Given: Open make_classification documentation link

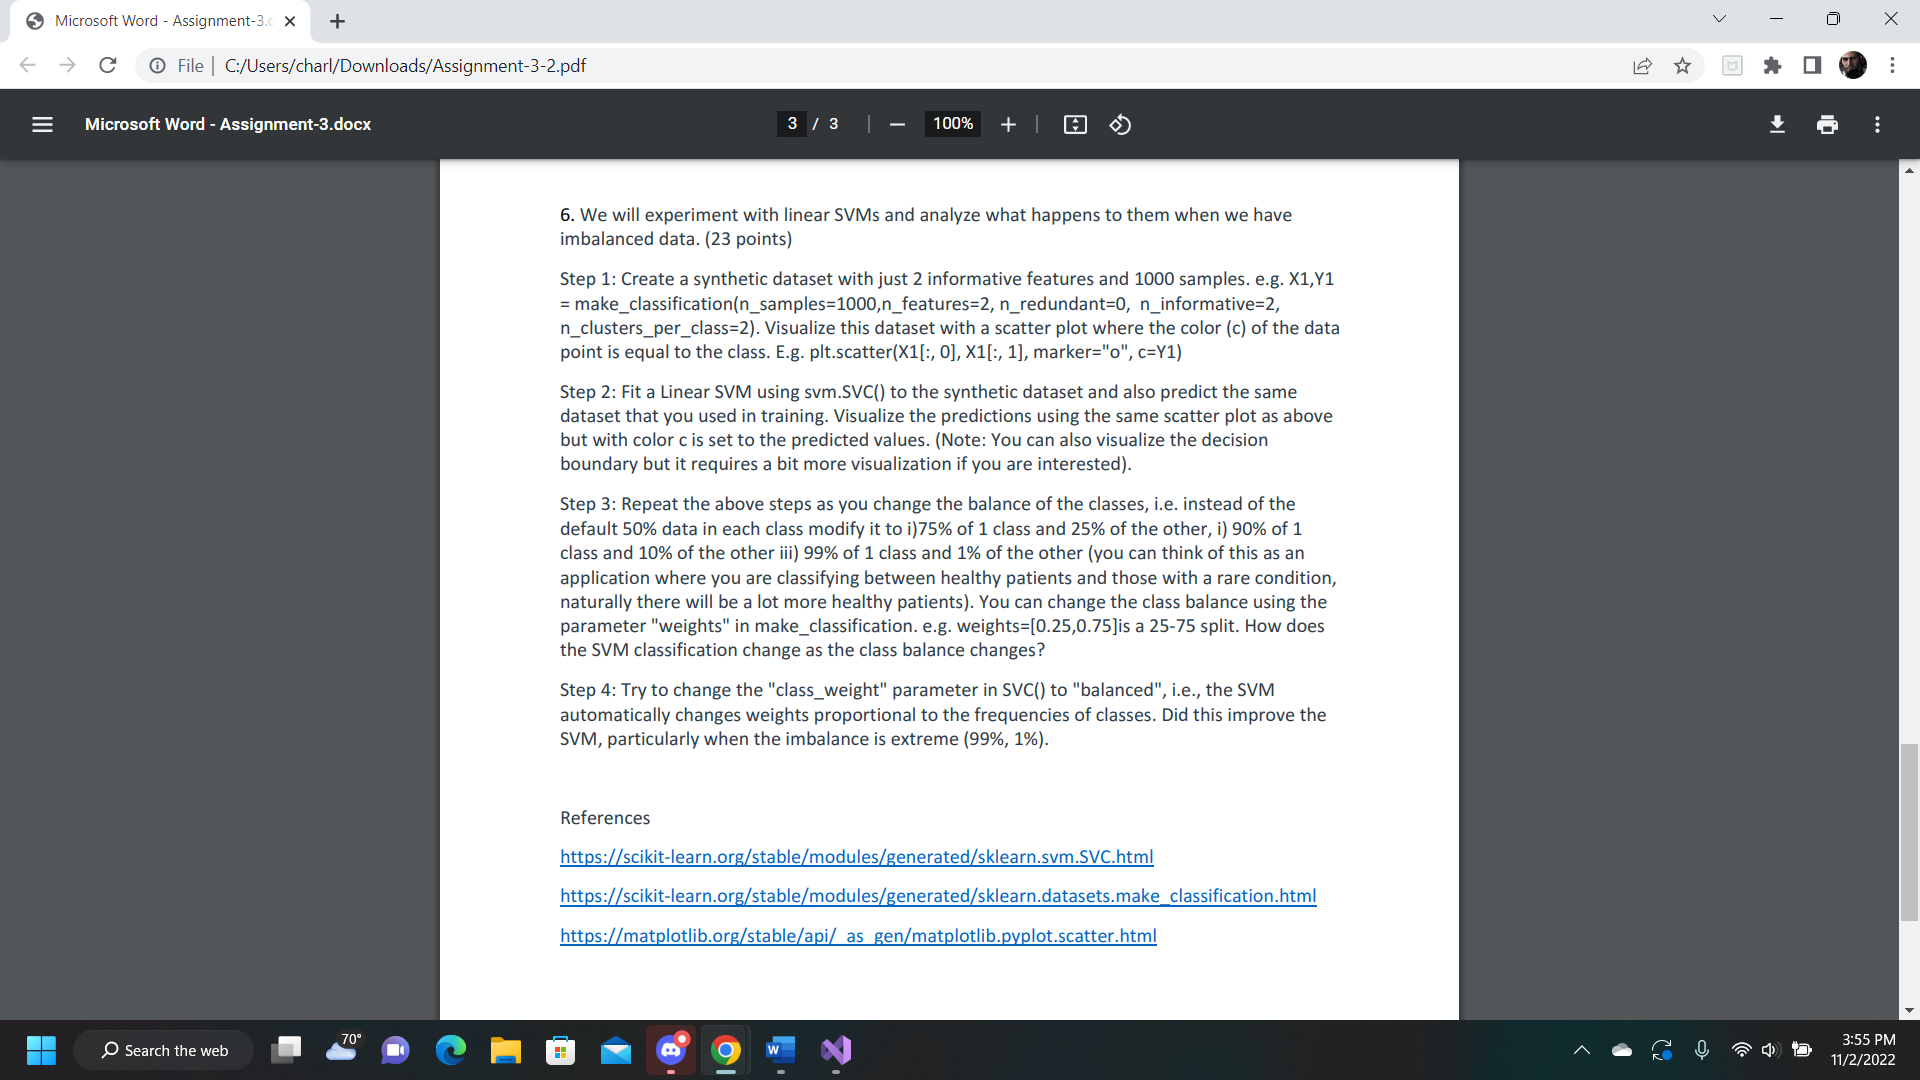Looking at the screenshot, I should click(x=938, y=895).
